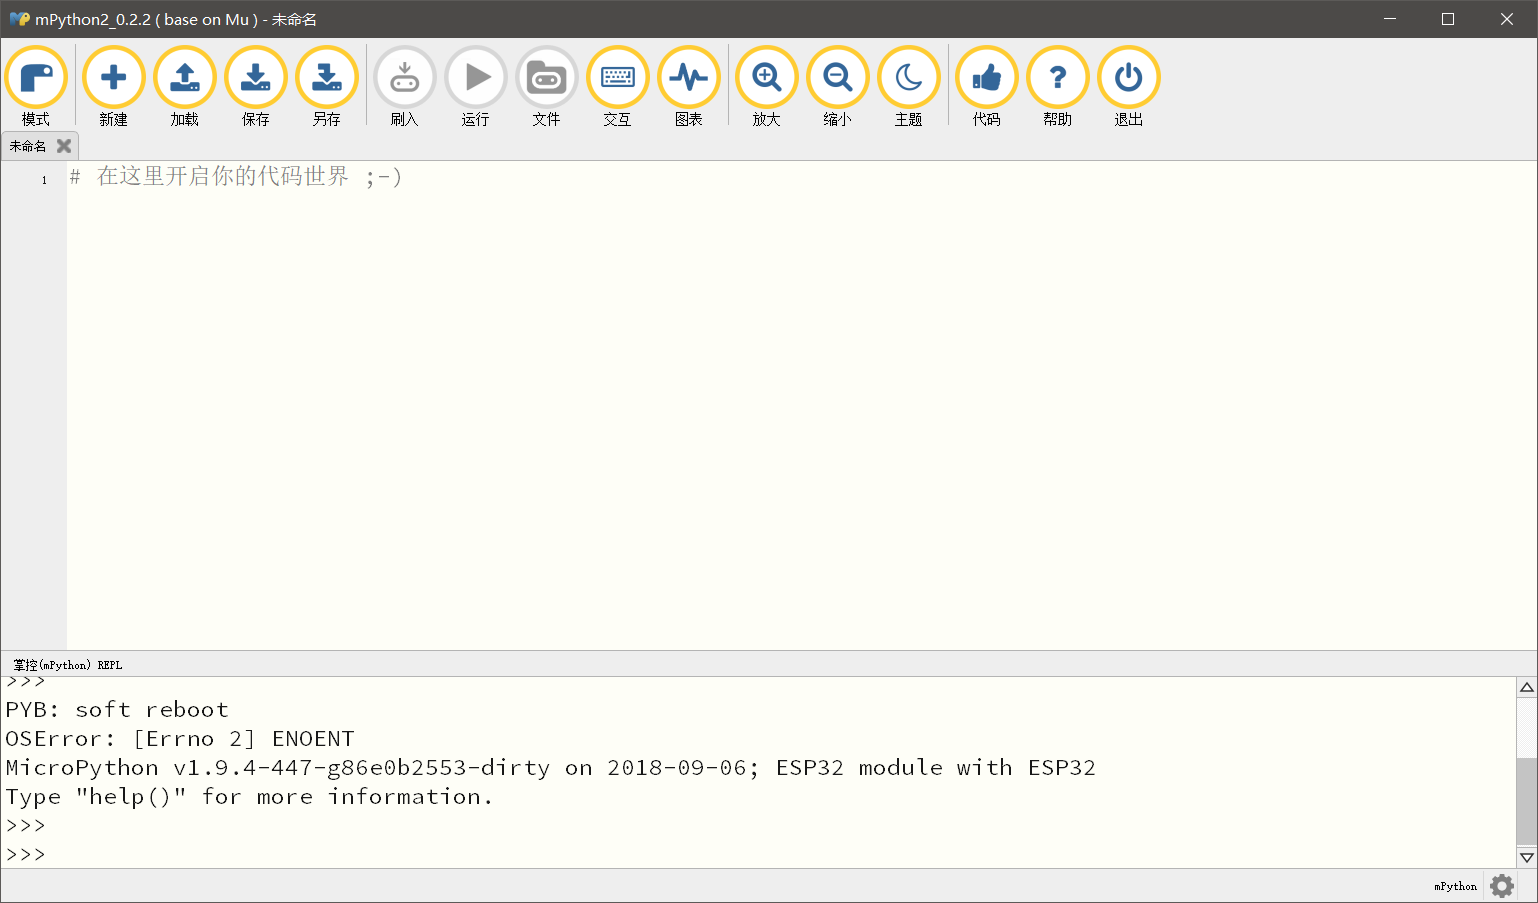Choose 另存 (Save As) in toolbar
Image resolution: width=1538 pixels, height=903 pixels.
point(327,86)
